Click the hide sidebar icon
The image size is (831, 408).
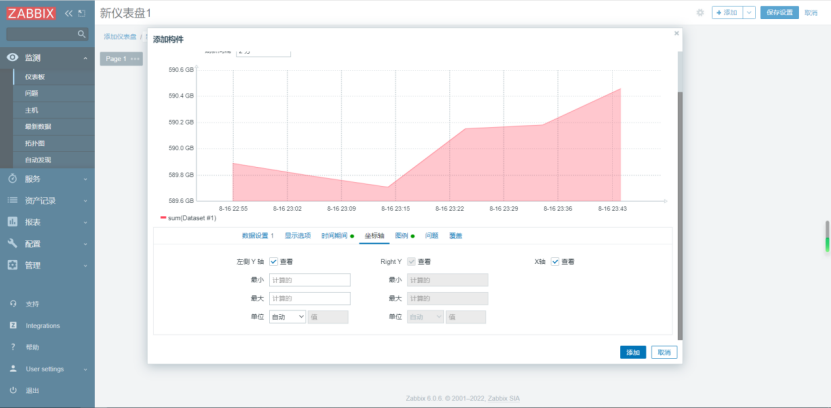(81, 14)
